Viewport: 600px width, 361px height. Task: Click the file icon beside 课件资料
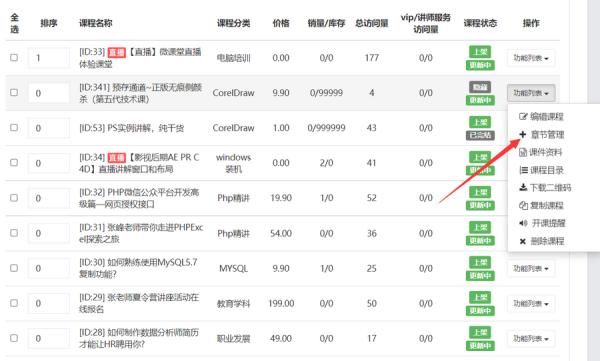(523, 152)
